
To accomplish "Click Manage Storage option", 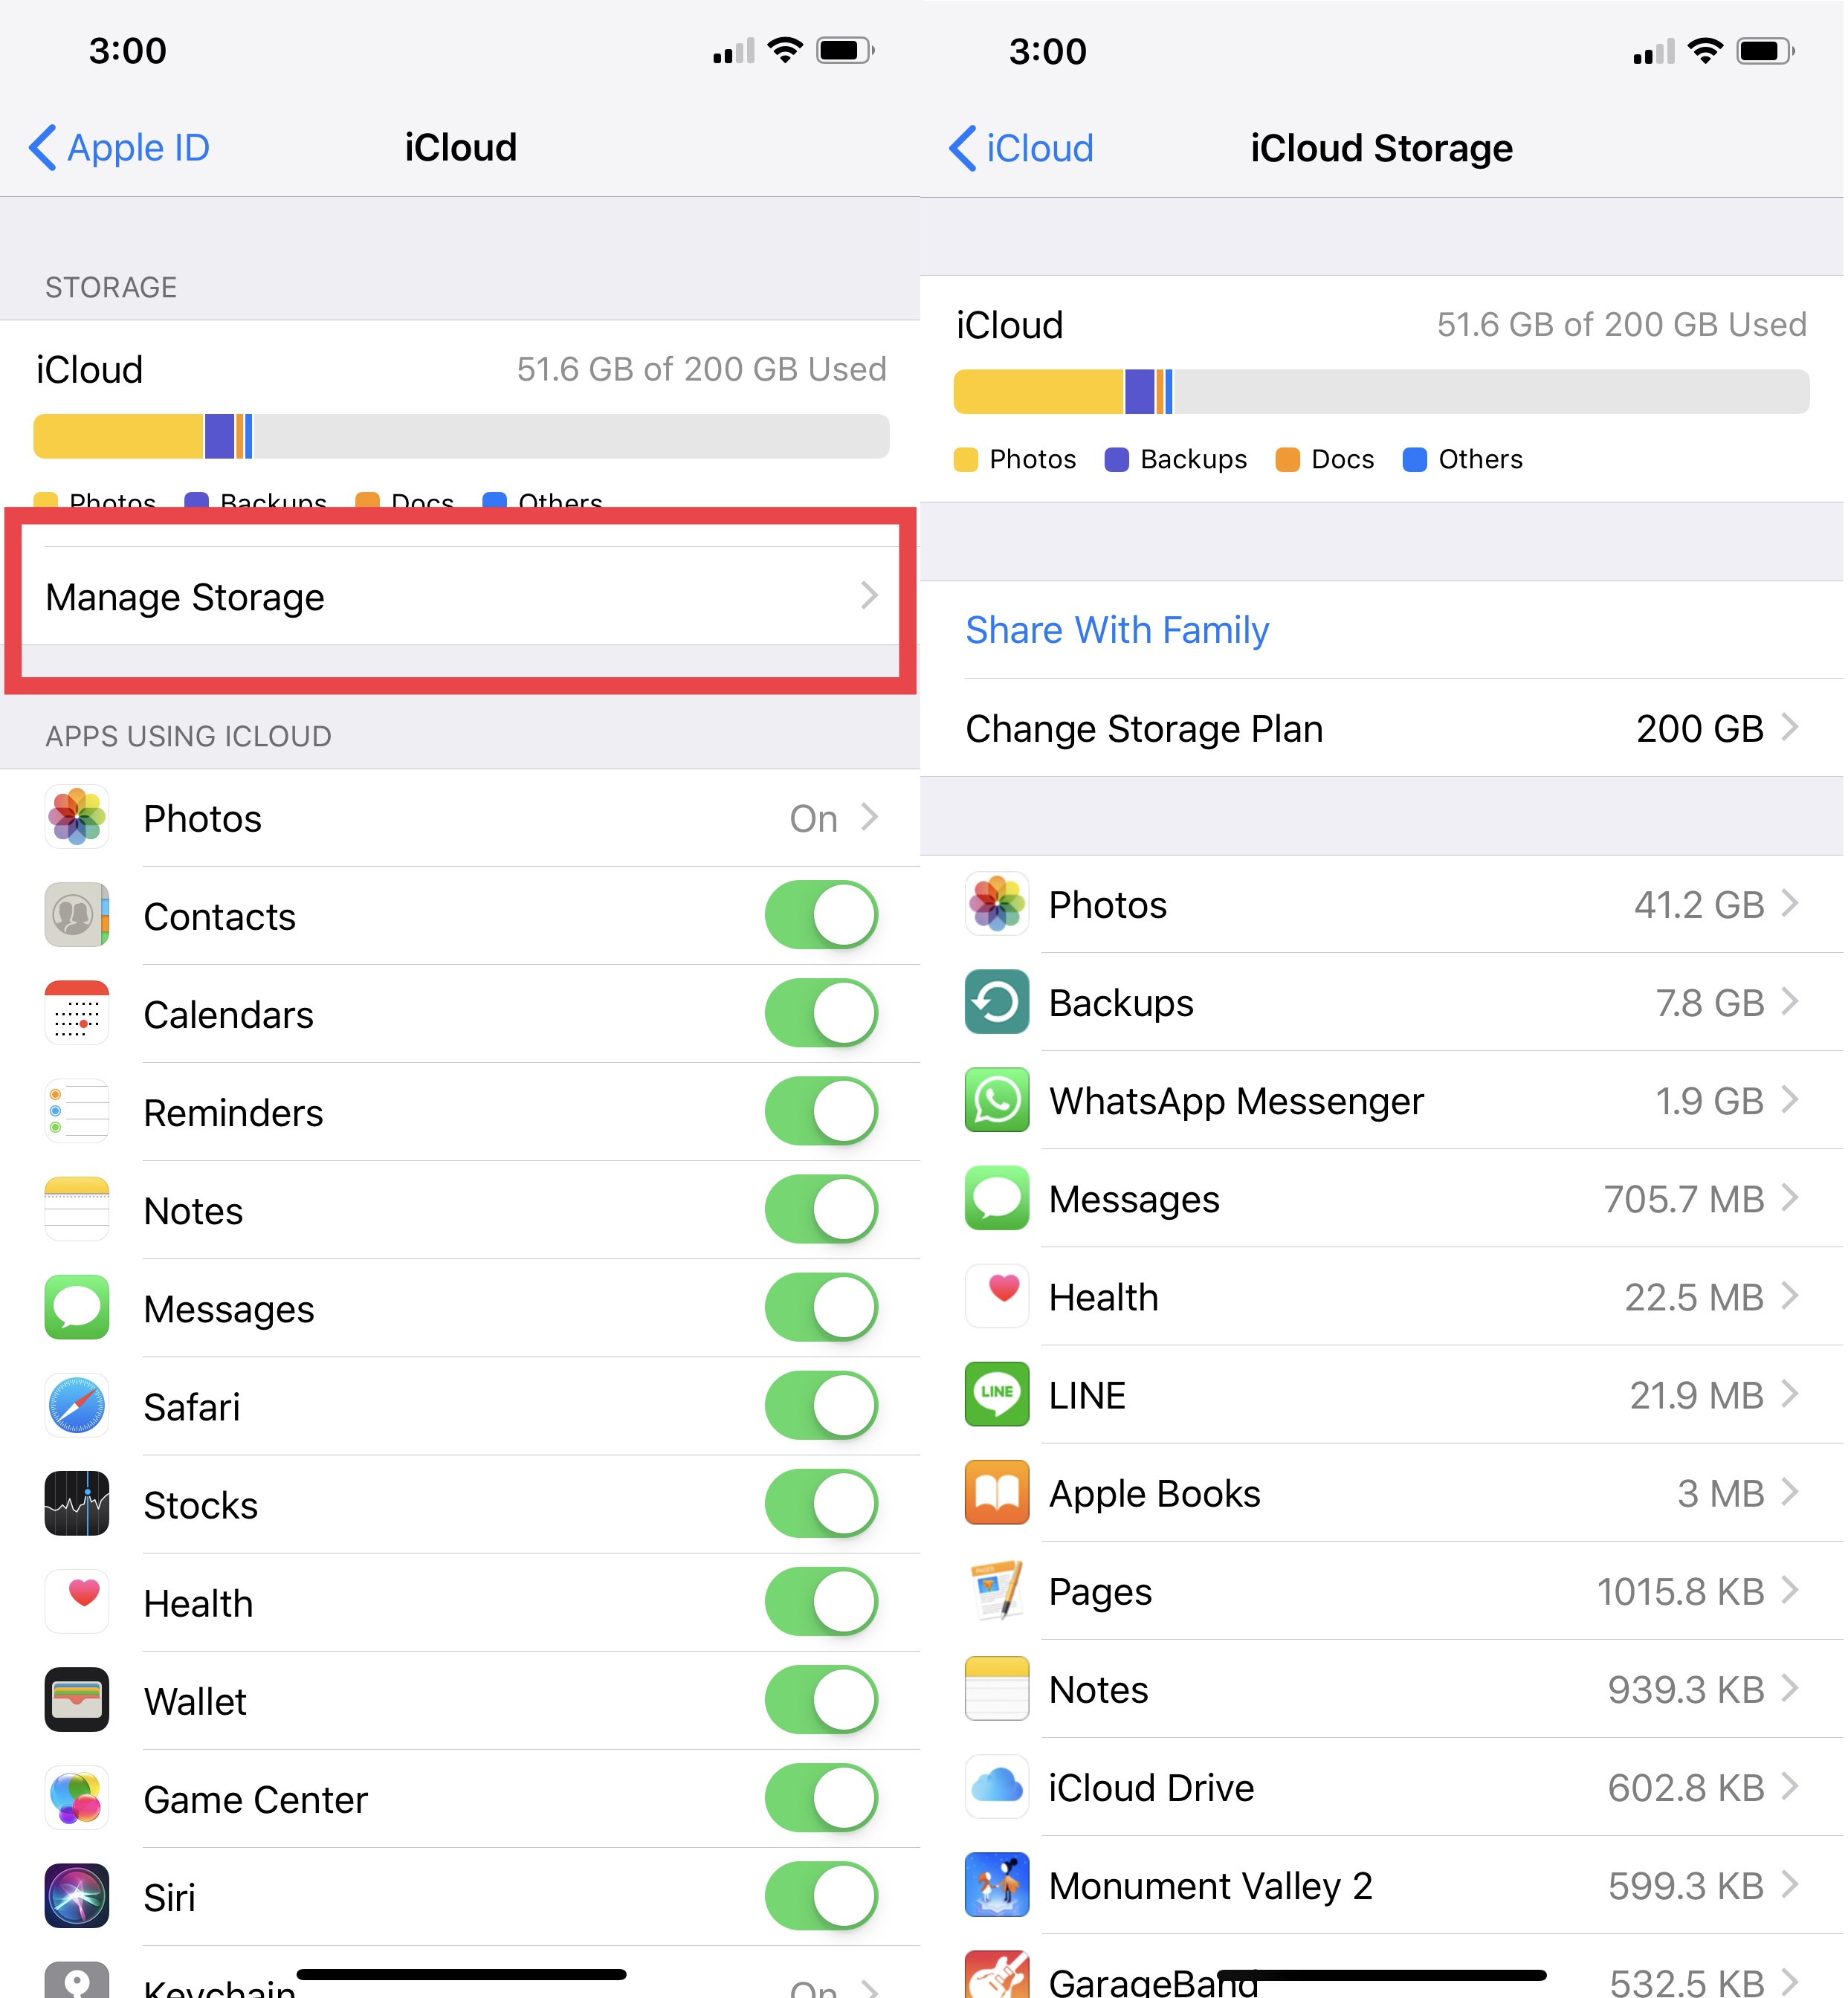I will pos(461,597).
